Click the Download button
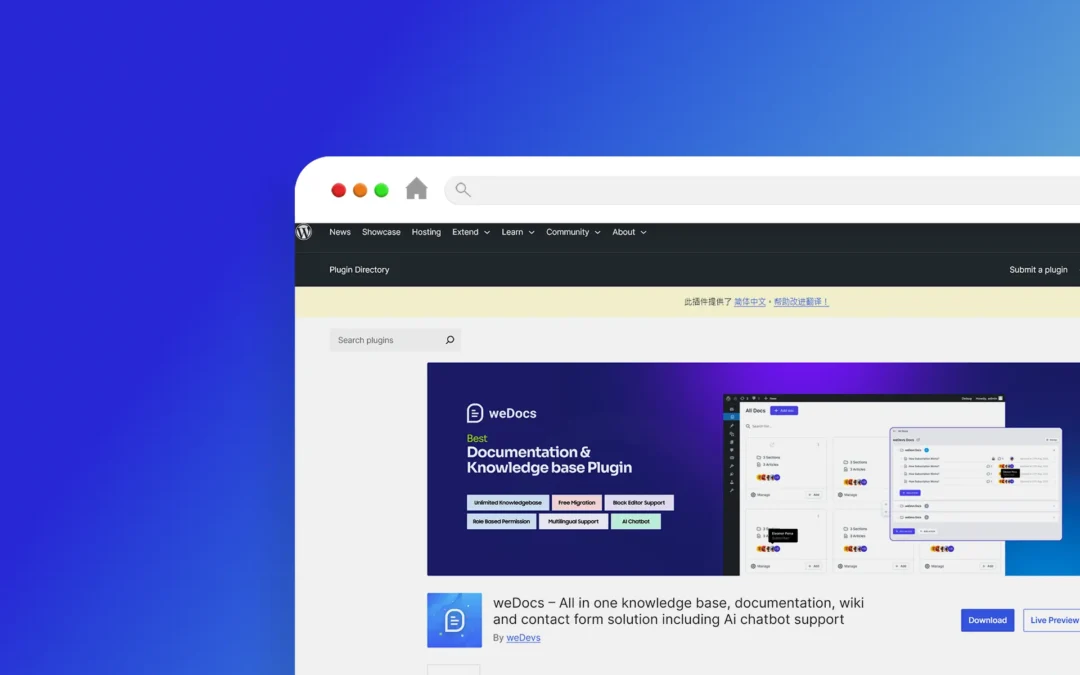The image size is (1080, 675). tap(987, 620)
